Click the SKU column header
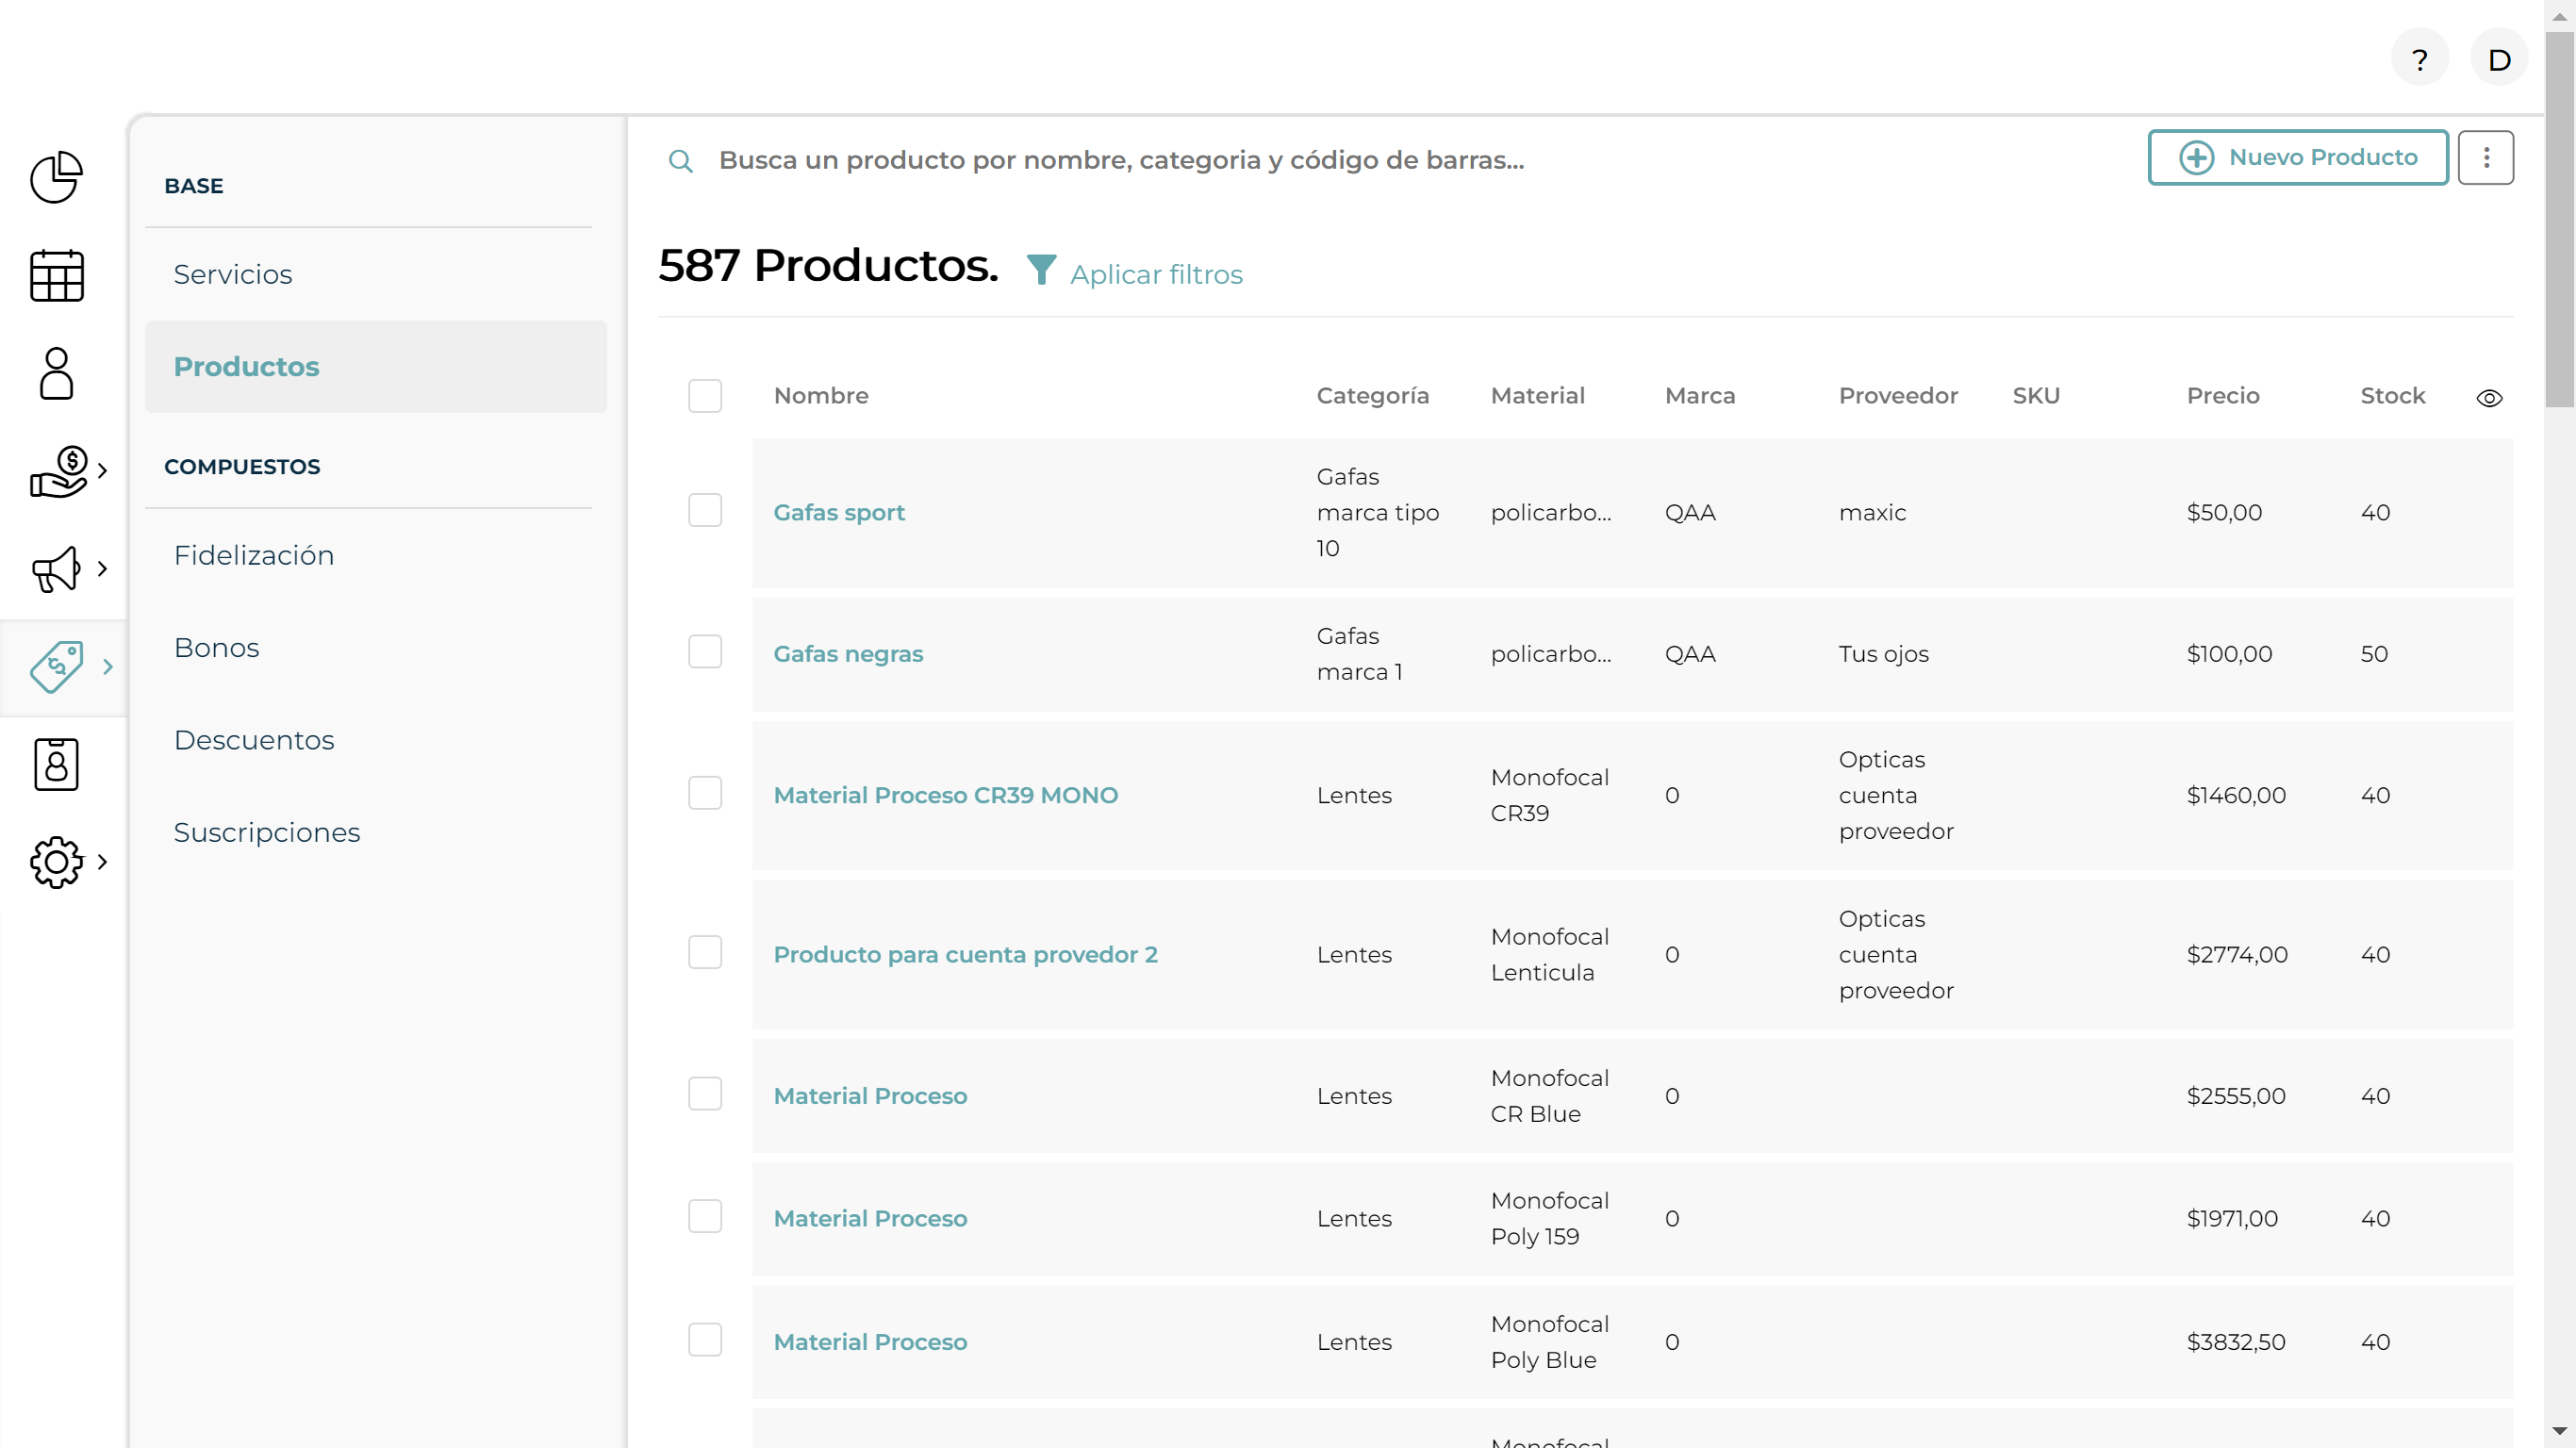 point(2036,396)
